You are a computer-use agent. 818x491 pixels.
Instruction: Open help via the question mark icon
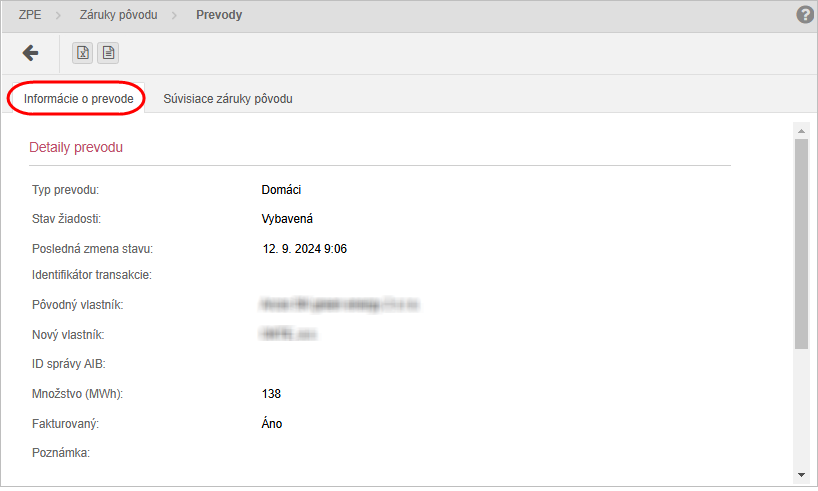805,15
